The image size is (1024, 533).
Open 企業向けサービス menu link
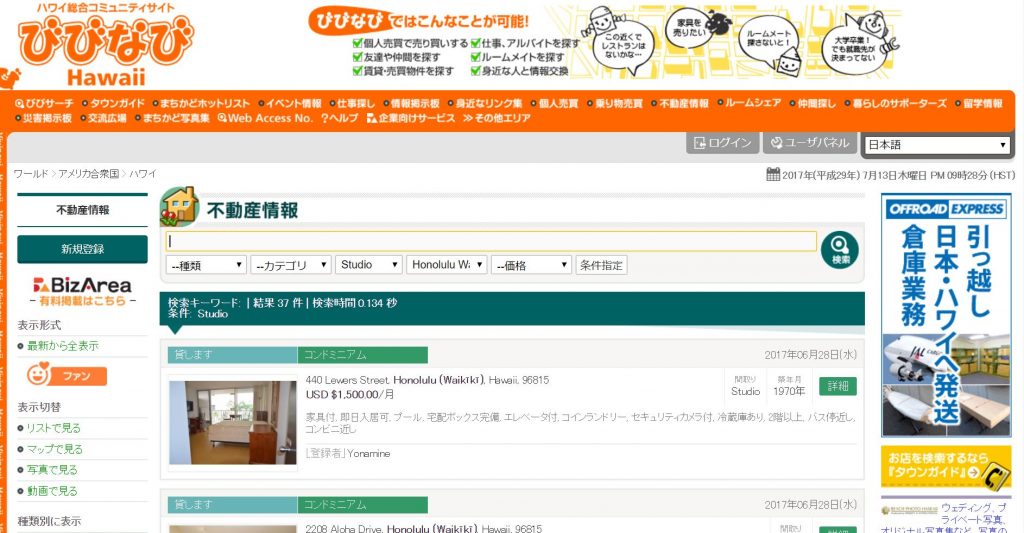click(x=411, y=118)
